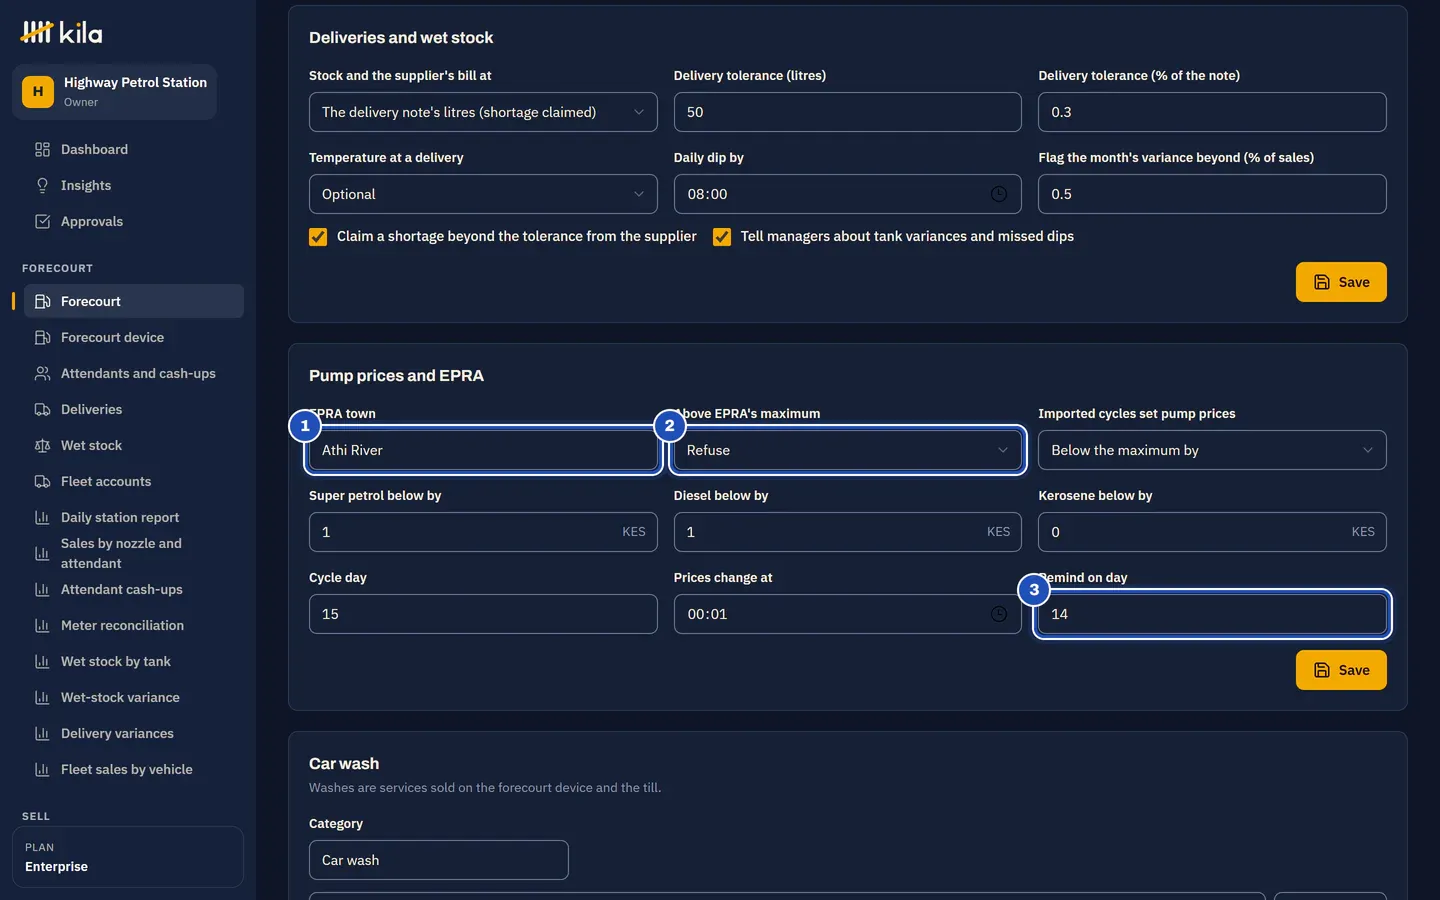Open the clock picker for Daily dip by
This screenshot has height=900, width=1440.
coord(998,194)
